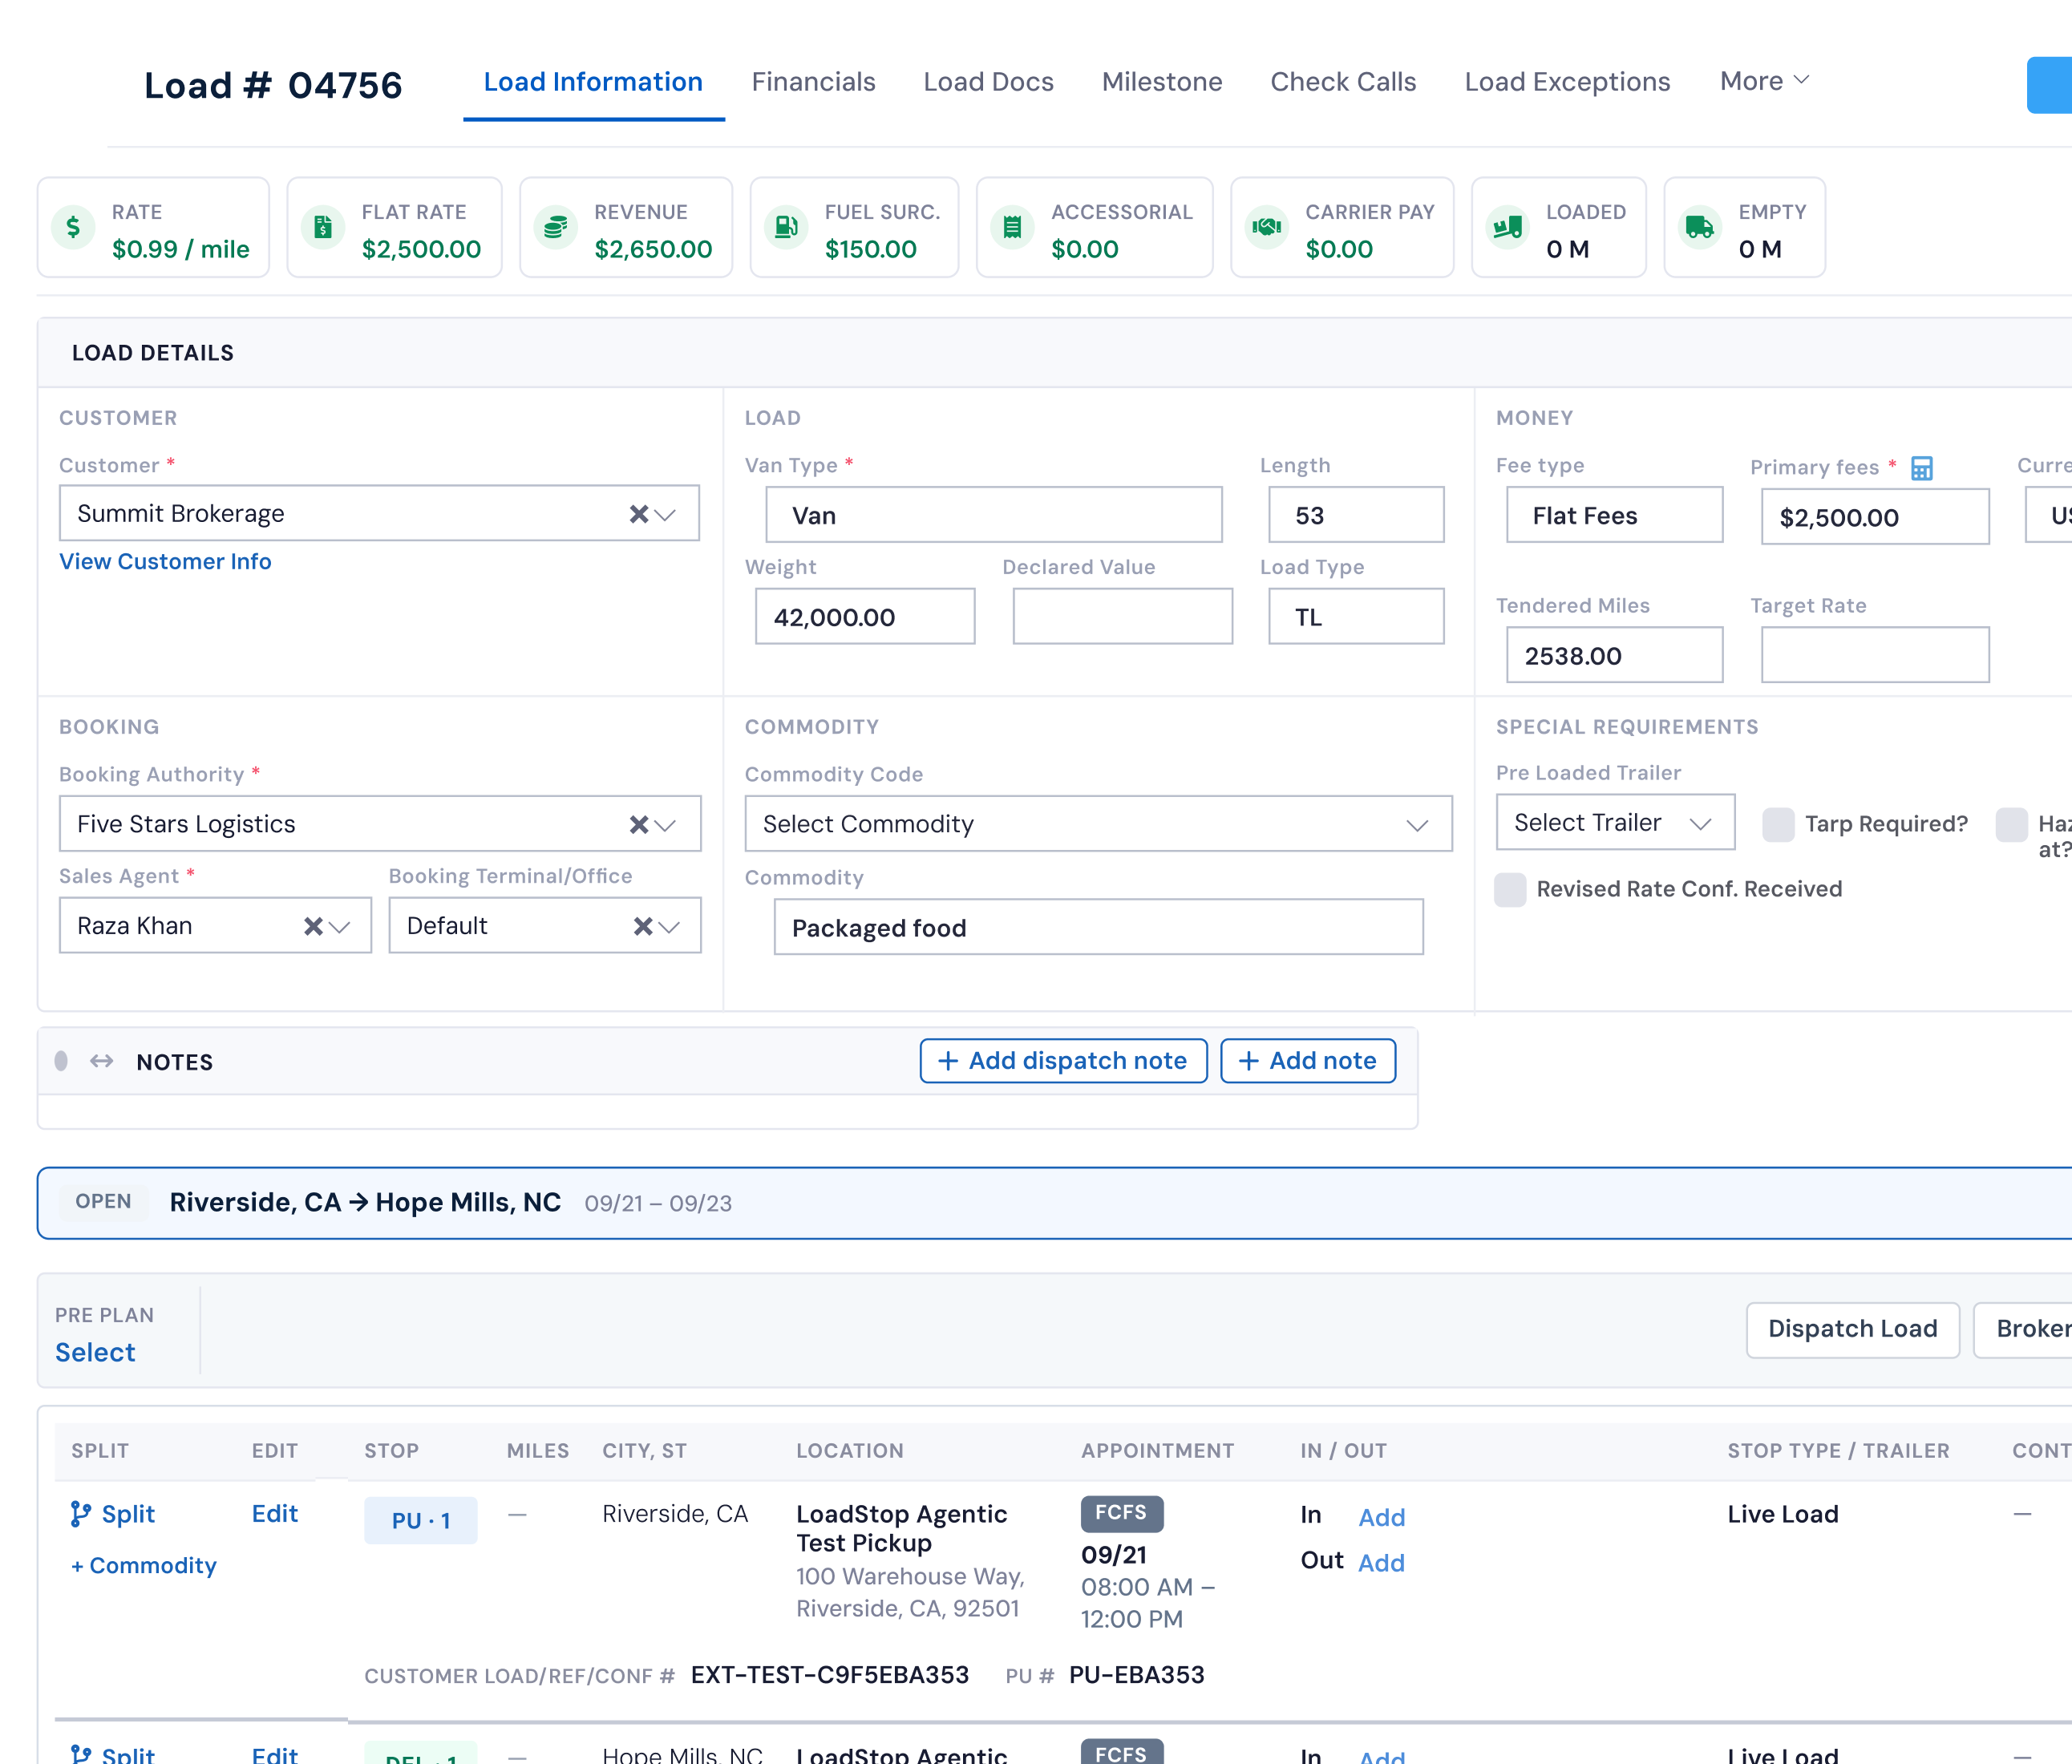Open the Load Exceptions tab
The image size is (2072, 1764).
[x=1567, y=82]
